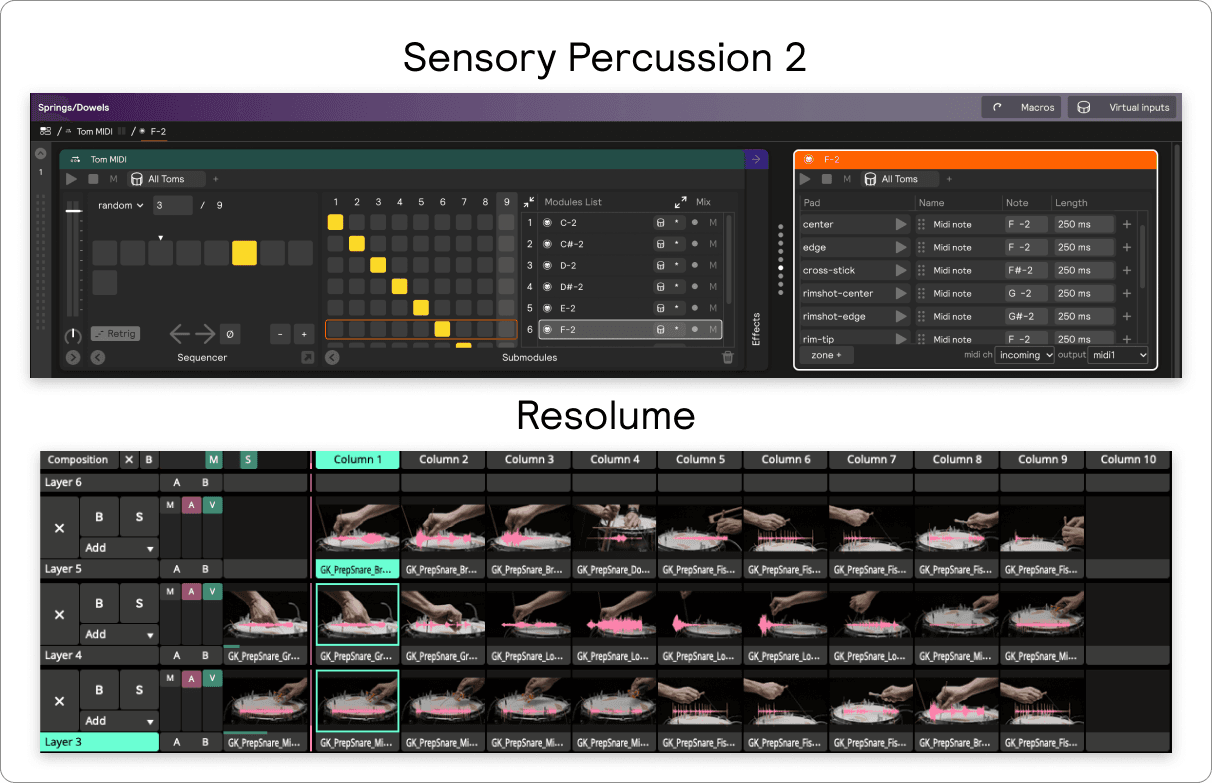Viewport: 1212px width, 783px height.
Task: Bypass Layer 4 with its B button
Action: (x=99, y=603)
